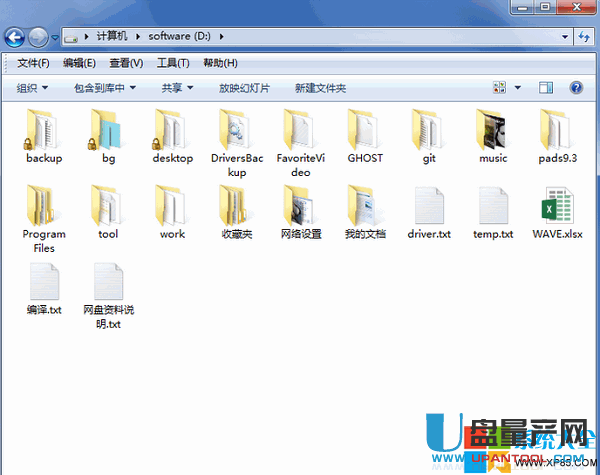The image size is (600, 475).
Task: Open Help via the question mark icon
Action: click(x=576, y=88)
